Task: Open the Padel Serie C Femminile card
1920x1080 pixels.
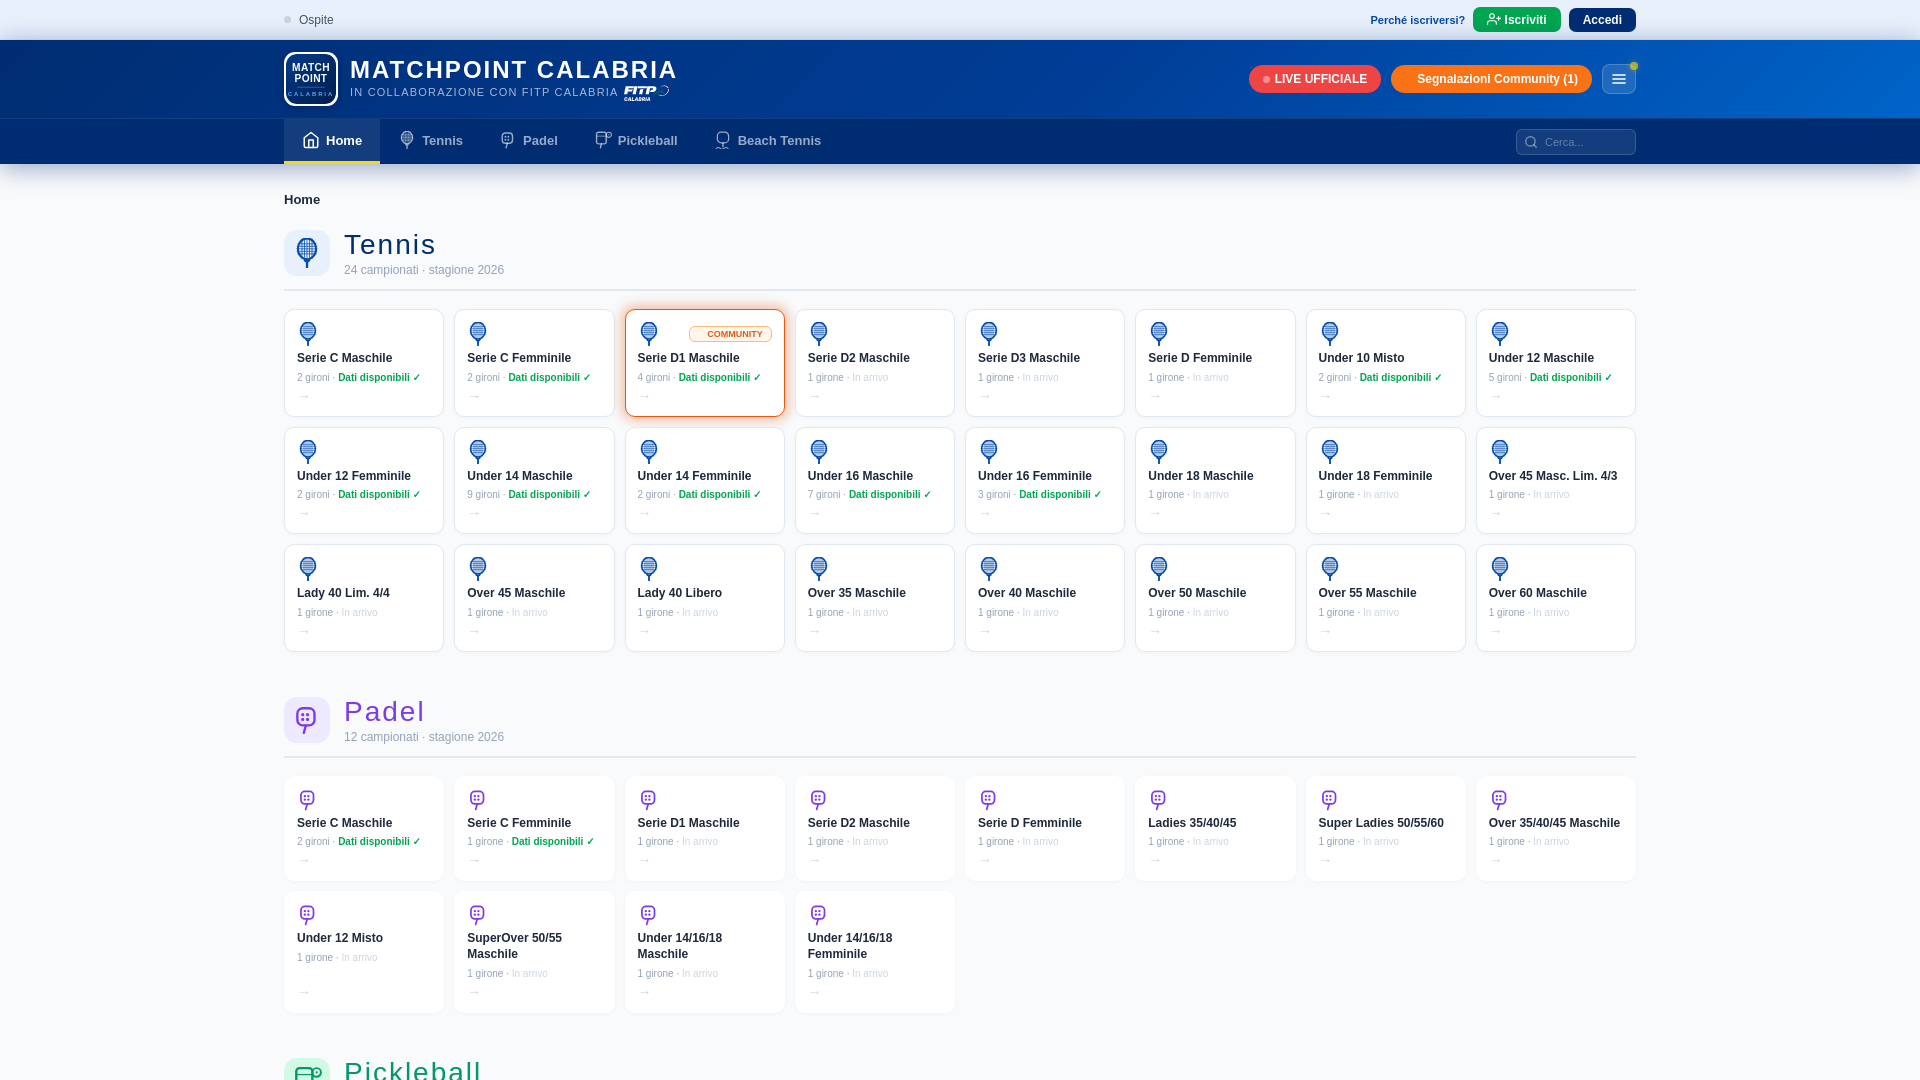Action: coord(534,829)
